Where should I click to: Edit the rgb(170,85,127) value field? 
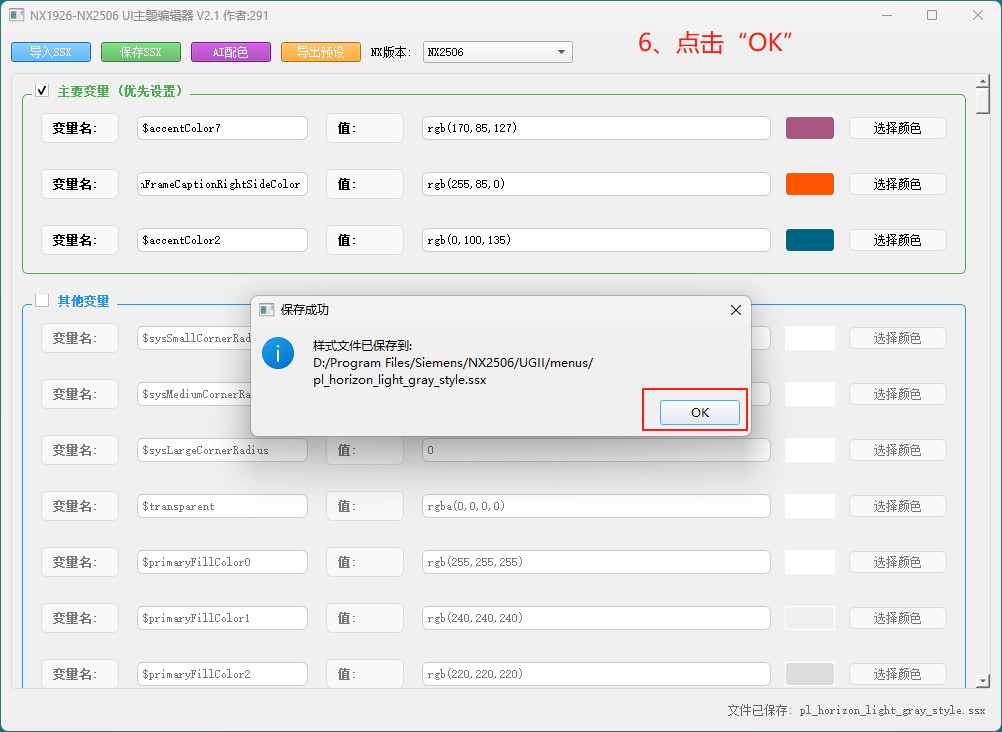click(x=596, y=128)
